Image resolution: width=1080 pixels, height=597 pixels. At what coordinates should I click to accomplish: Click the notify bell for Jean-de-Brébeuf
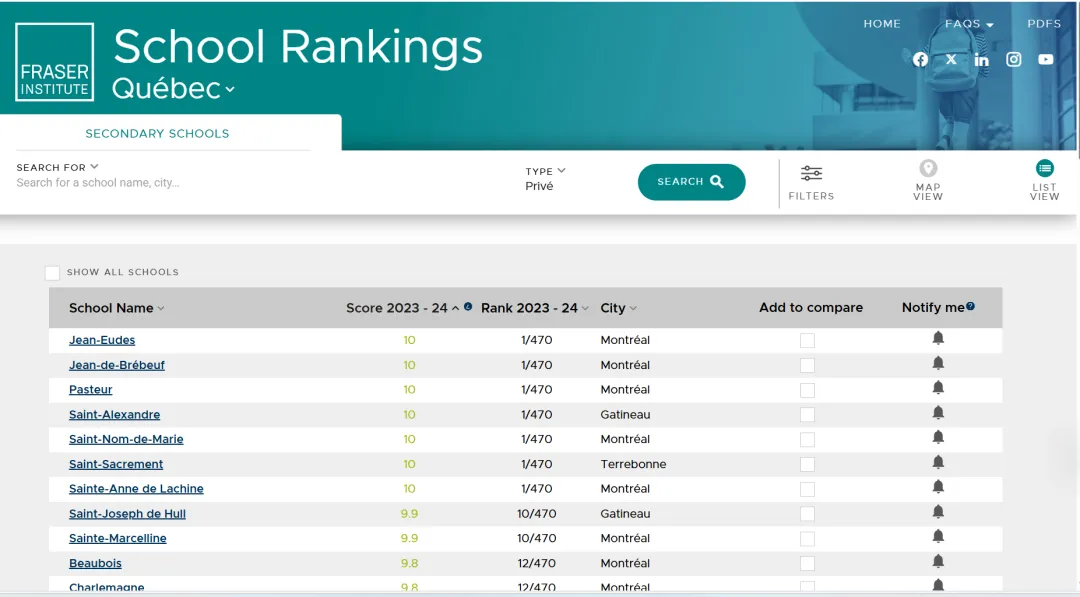(x=938, y=363)
